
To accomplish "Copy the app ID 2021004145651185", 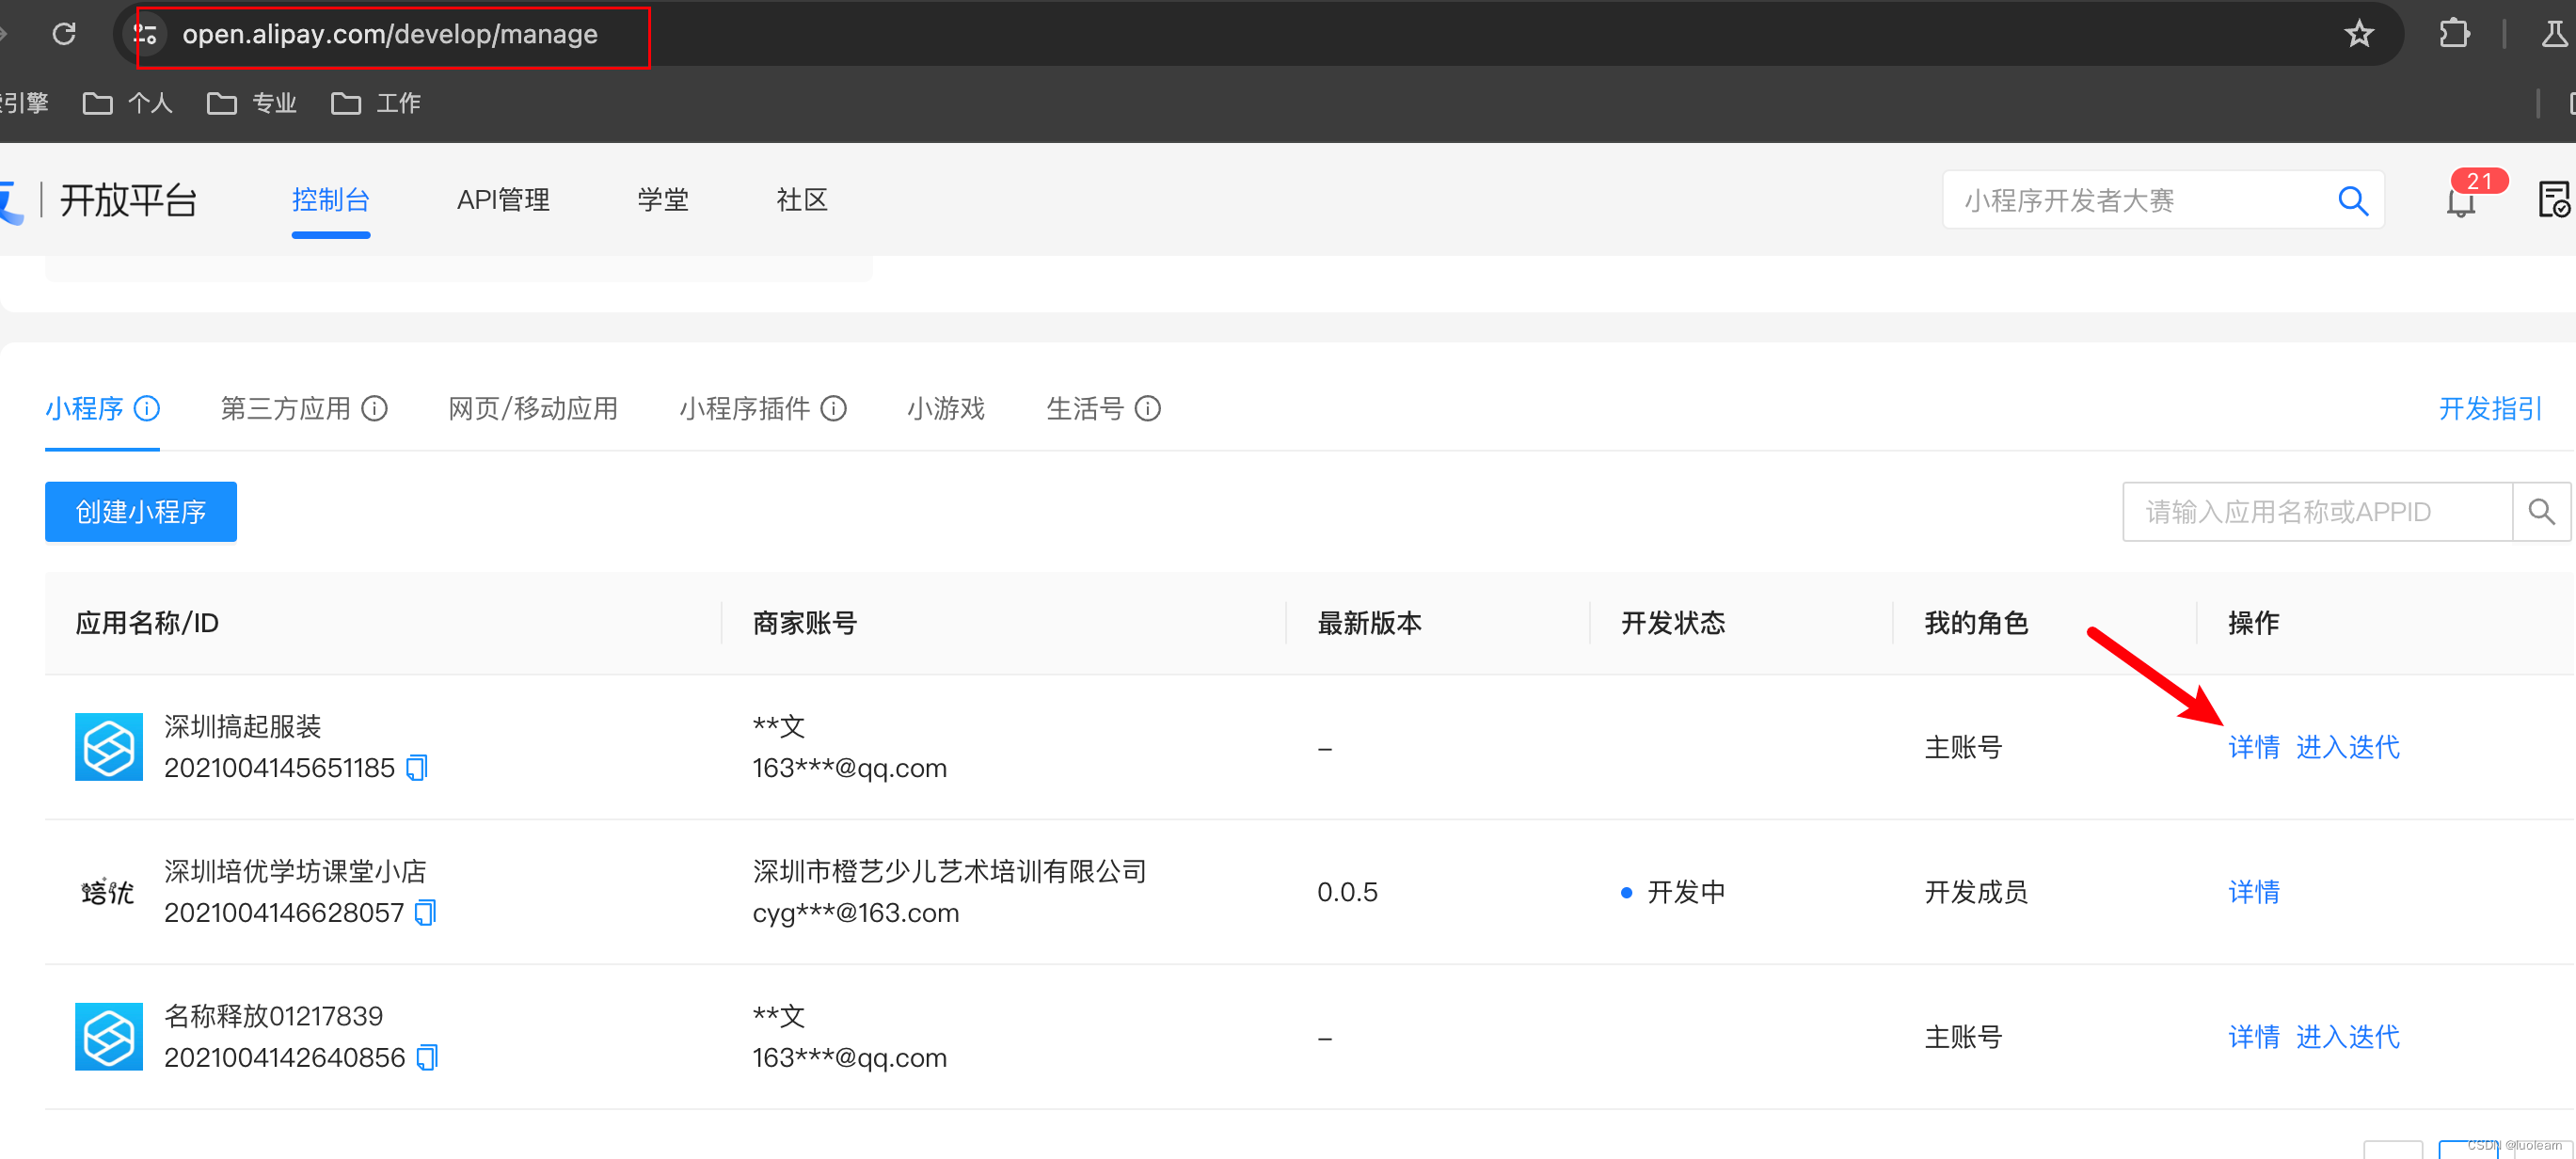I will click(417, 768).
